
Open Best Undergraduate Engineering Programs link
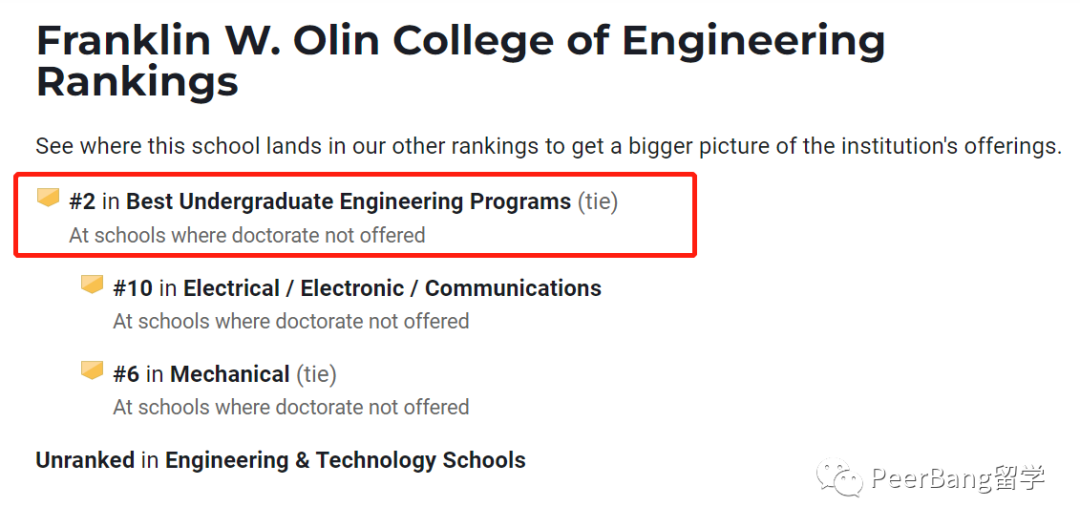click(349, 202)
